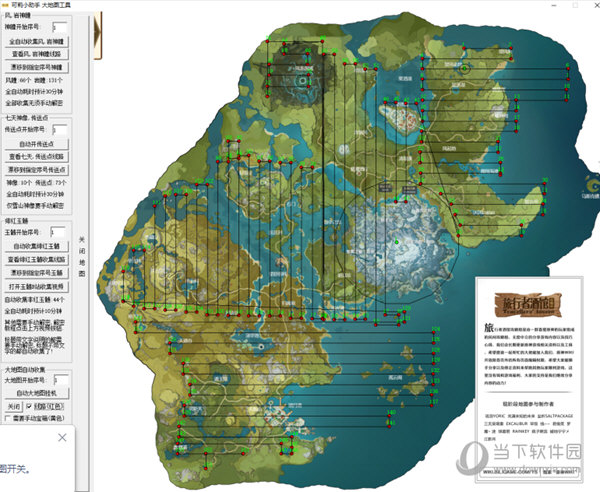Click the white circle marker in Liyue marsh
This screenshot has width=600, height=492.
click(x=261, y=347)
